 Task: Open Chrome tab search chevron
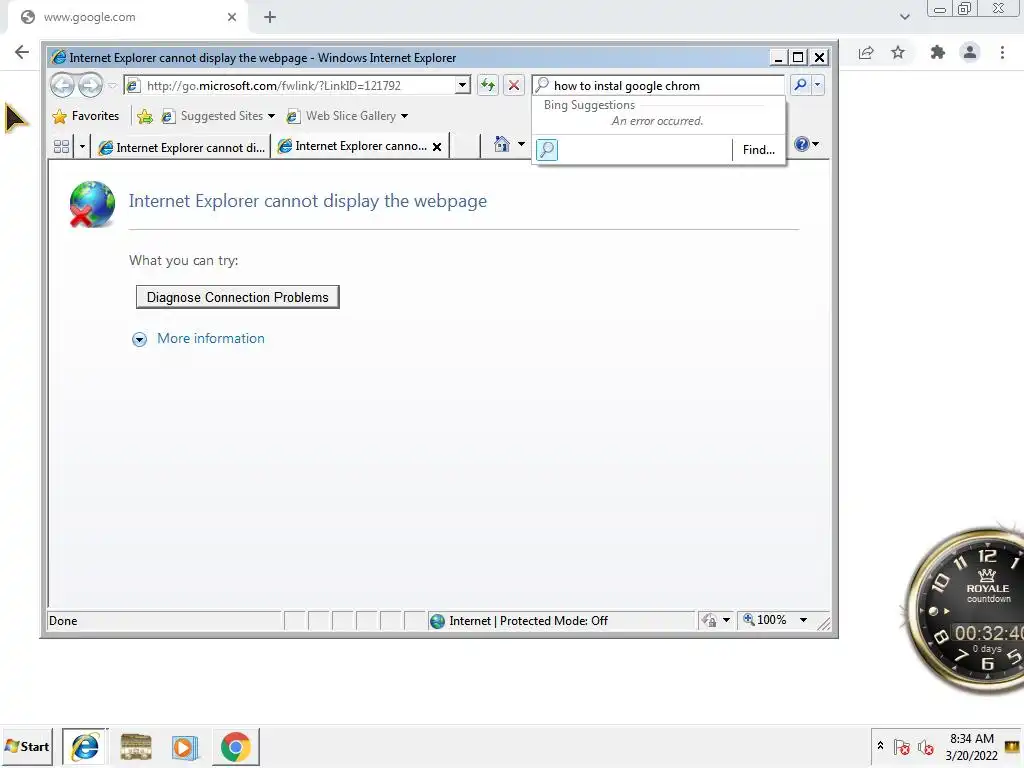coord(904,17)
